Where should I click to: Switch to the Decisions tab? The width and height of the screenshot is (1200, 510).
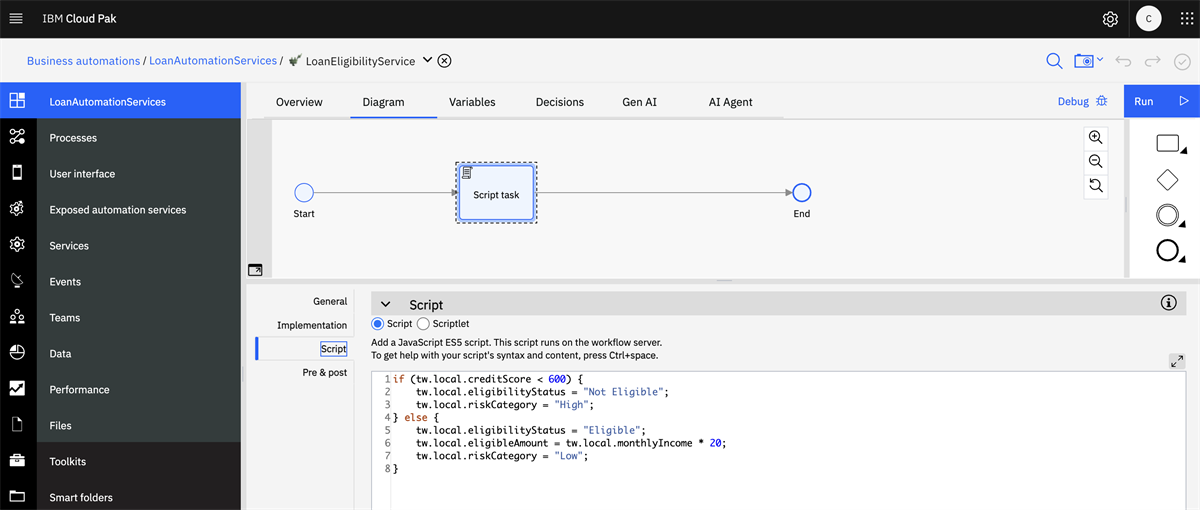pos(560,102)
